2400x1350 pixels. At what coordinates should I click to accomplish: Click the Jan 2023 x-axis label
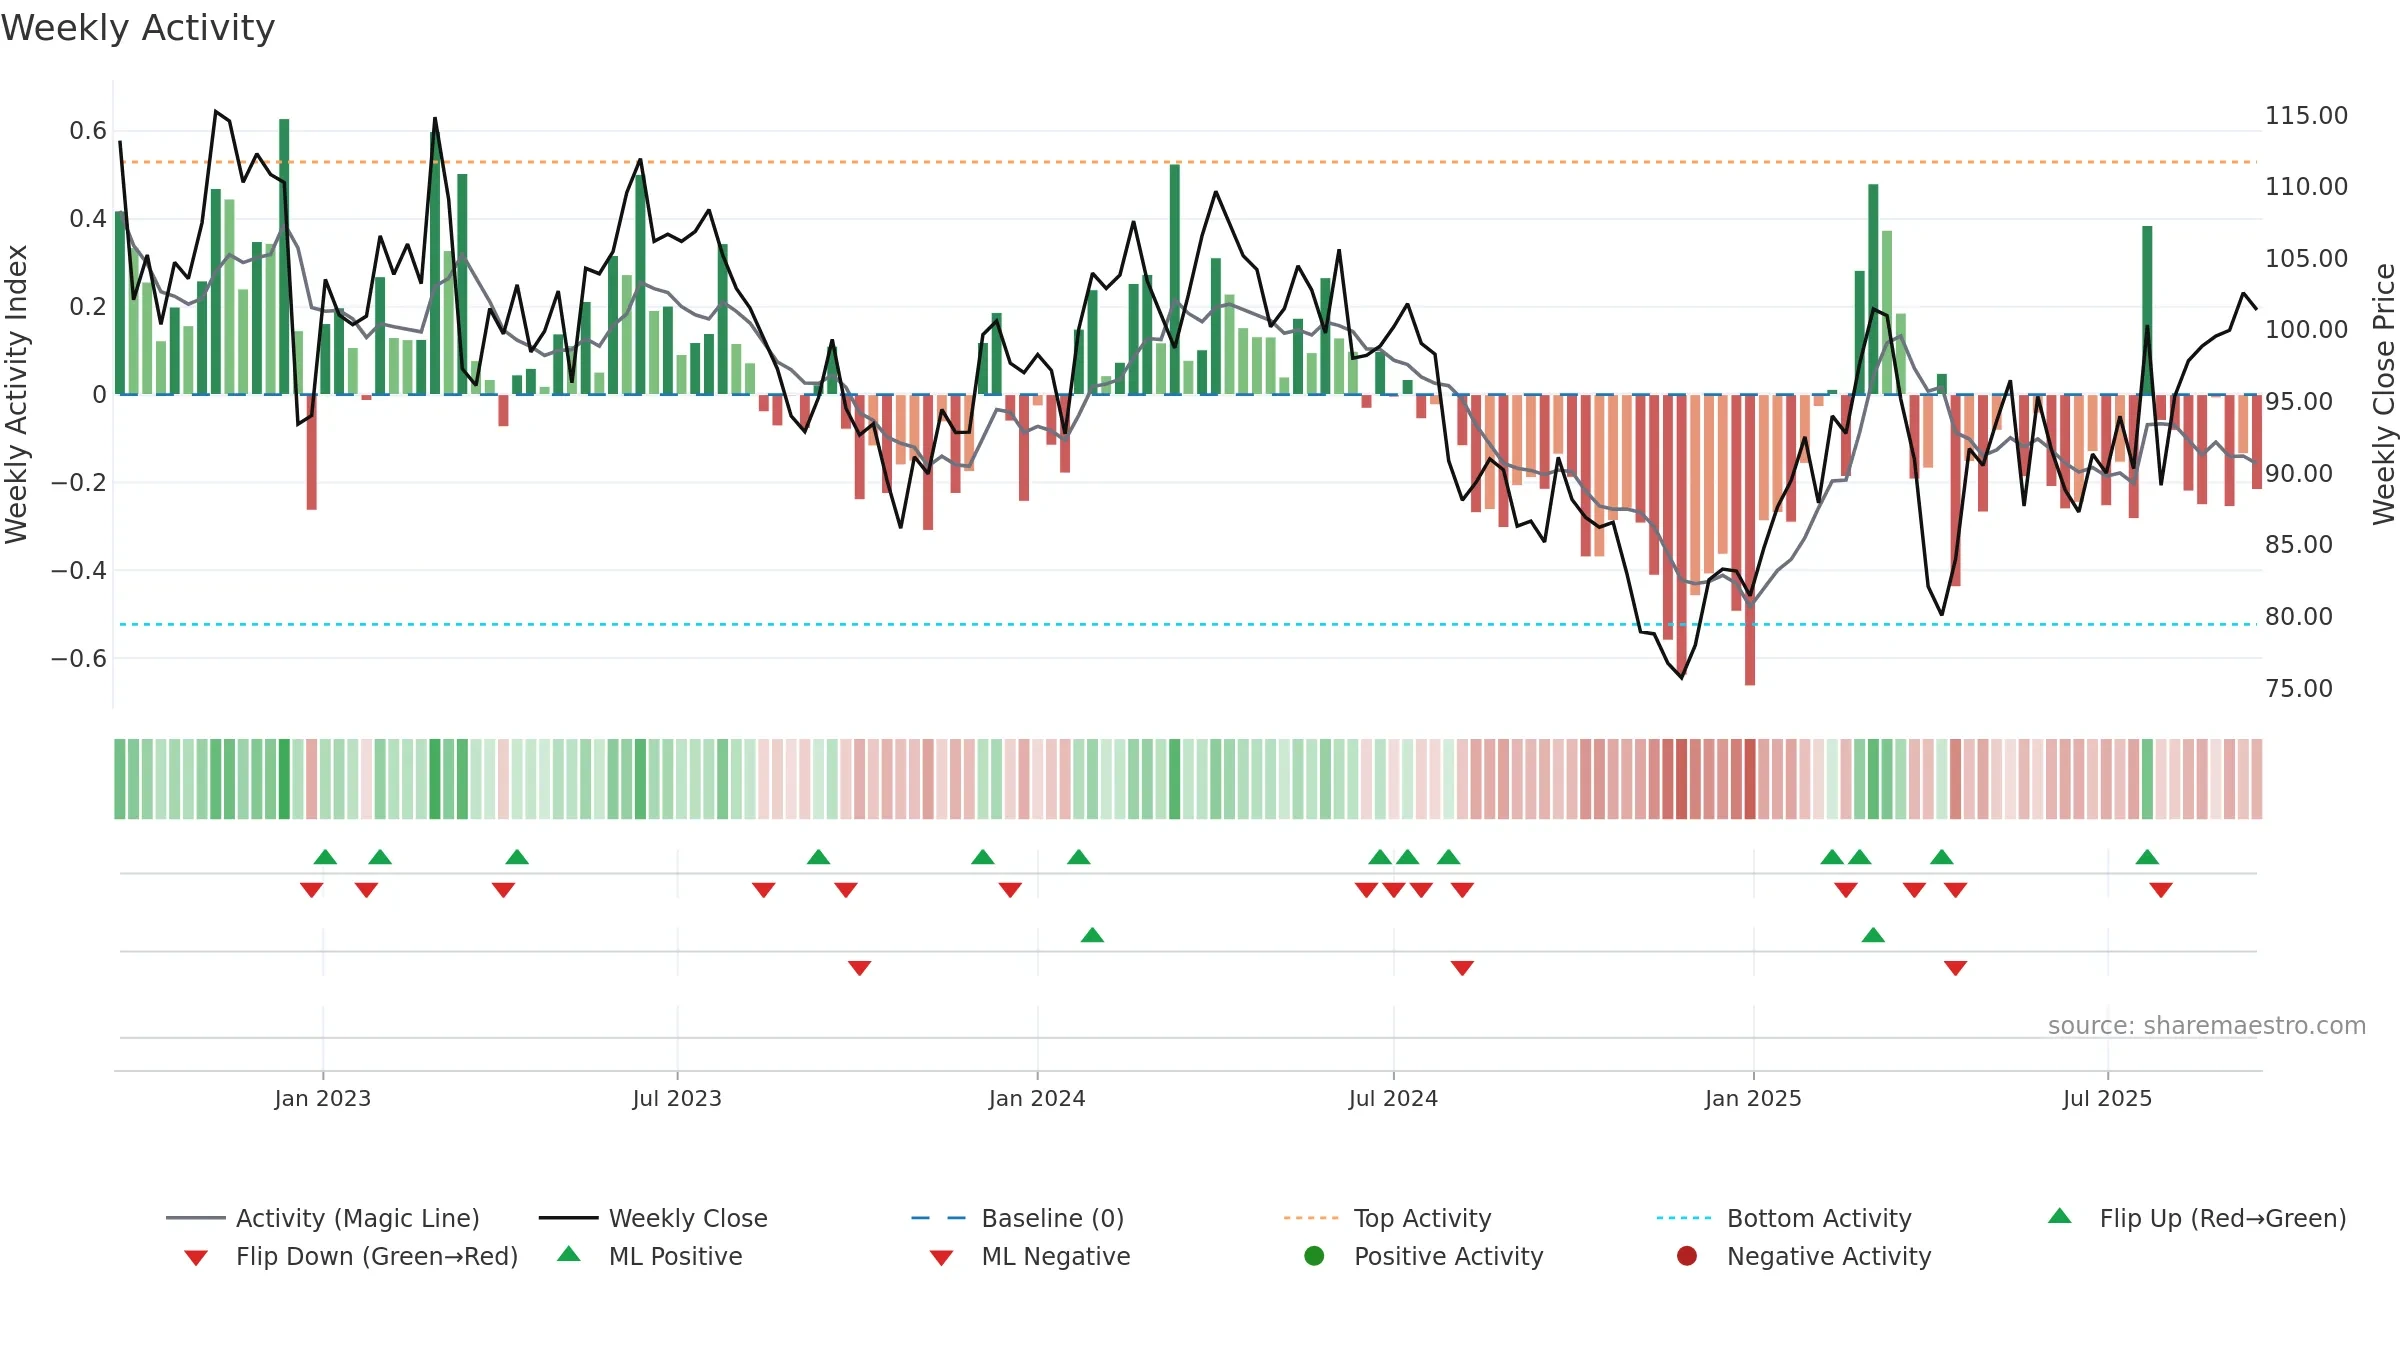coord(323,1098)
